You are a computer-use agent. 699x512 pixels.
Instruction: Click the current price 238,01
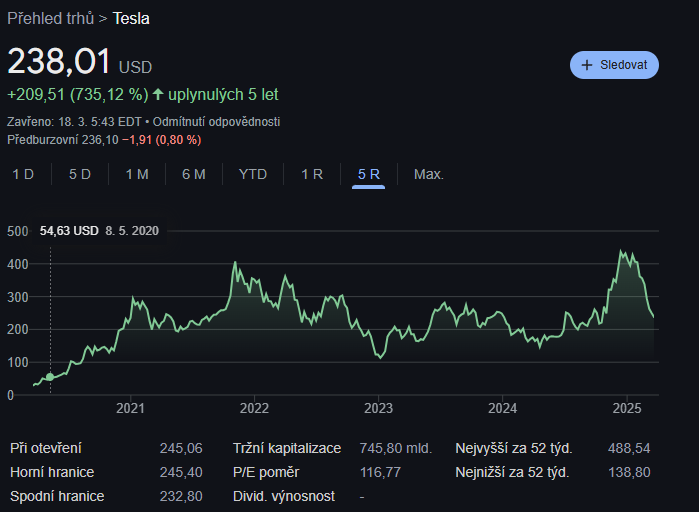pos(59,61)
